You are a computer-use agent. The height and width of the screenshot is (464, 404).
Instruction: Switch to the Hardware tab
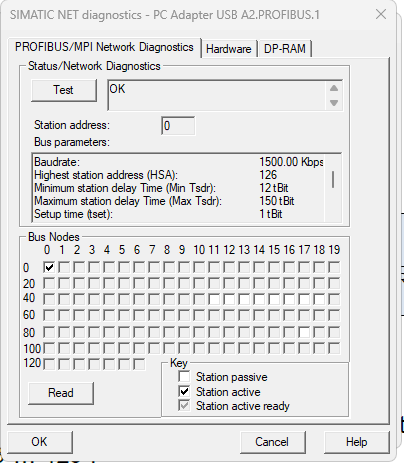point(229,49)
